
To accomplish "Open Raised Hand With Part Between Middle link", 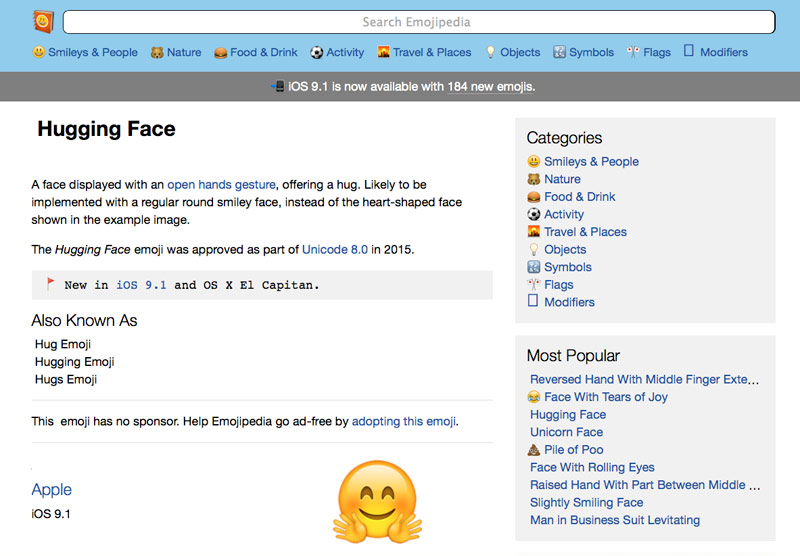I will [645, 485].
